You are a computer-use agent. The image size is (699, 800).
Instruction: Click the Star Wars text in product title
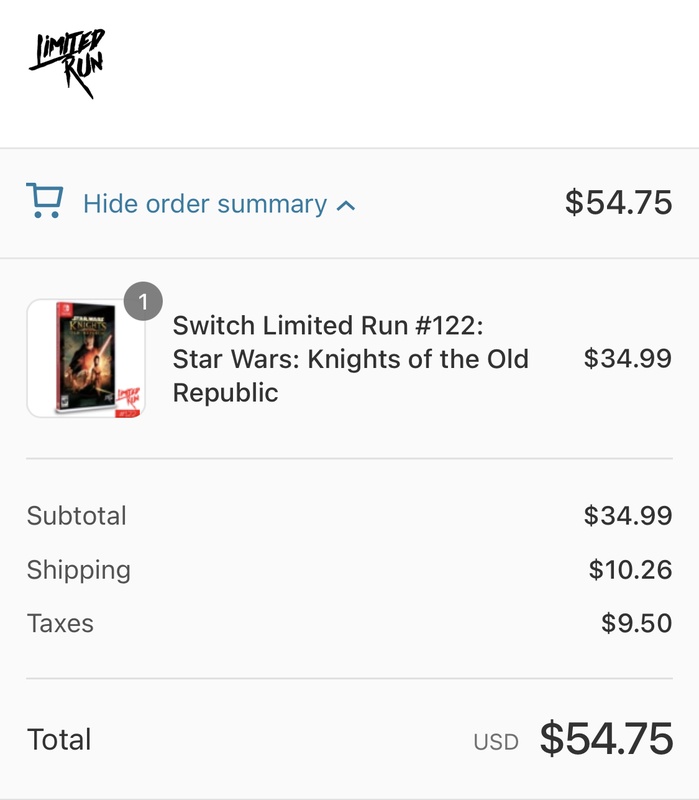point(235,359)
